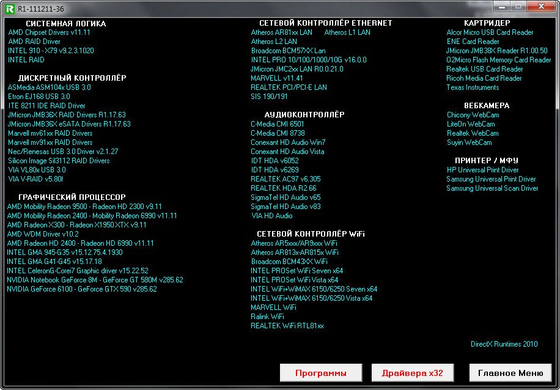Choose REALTEK WiFi RTL81xx
Screen dimensions: 560x390
[287, 326]
